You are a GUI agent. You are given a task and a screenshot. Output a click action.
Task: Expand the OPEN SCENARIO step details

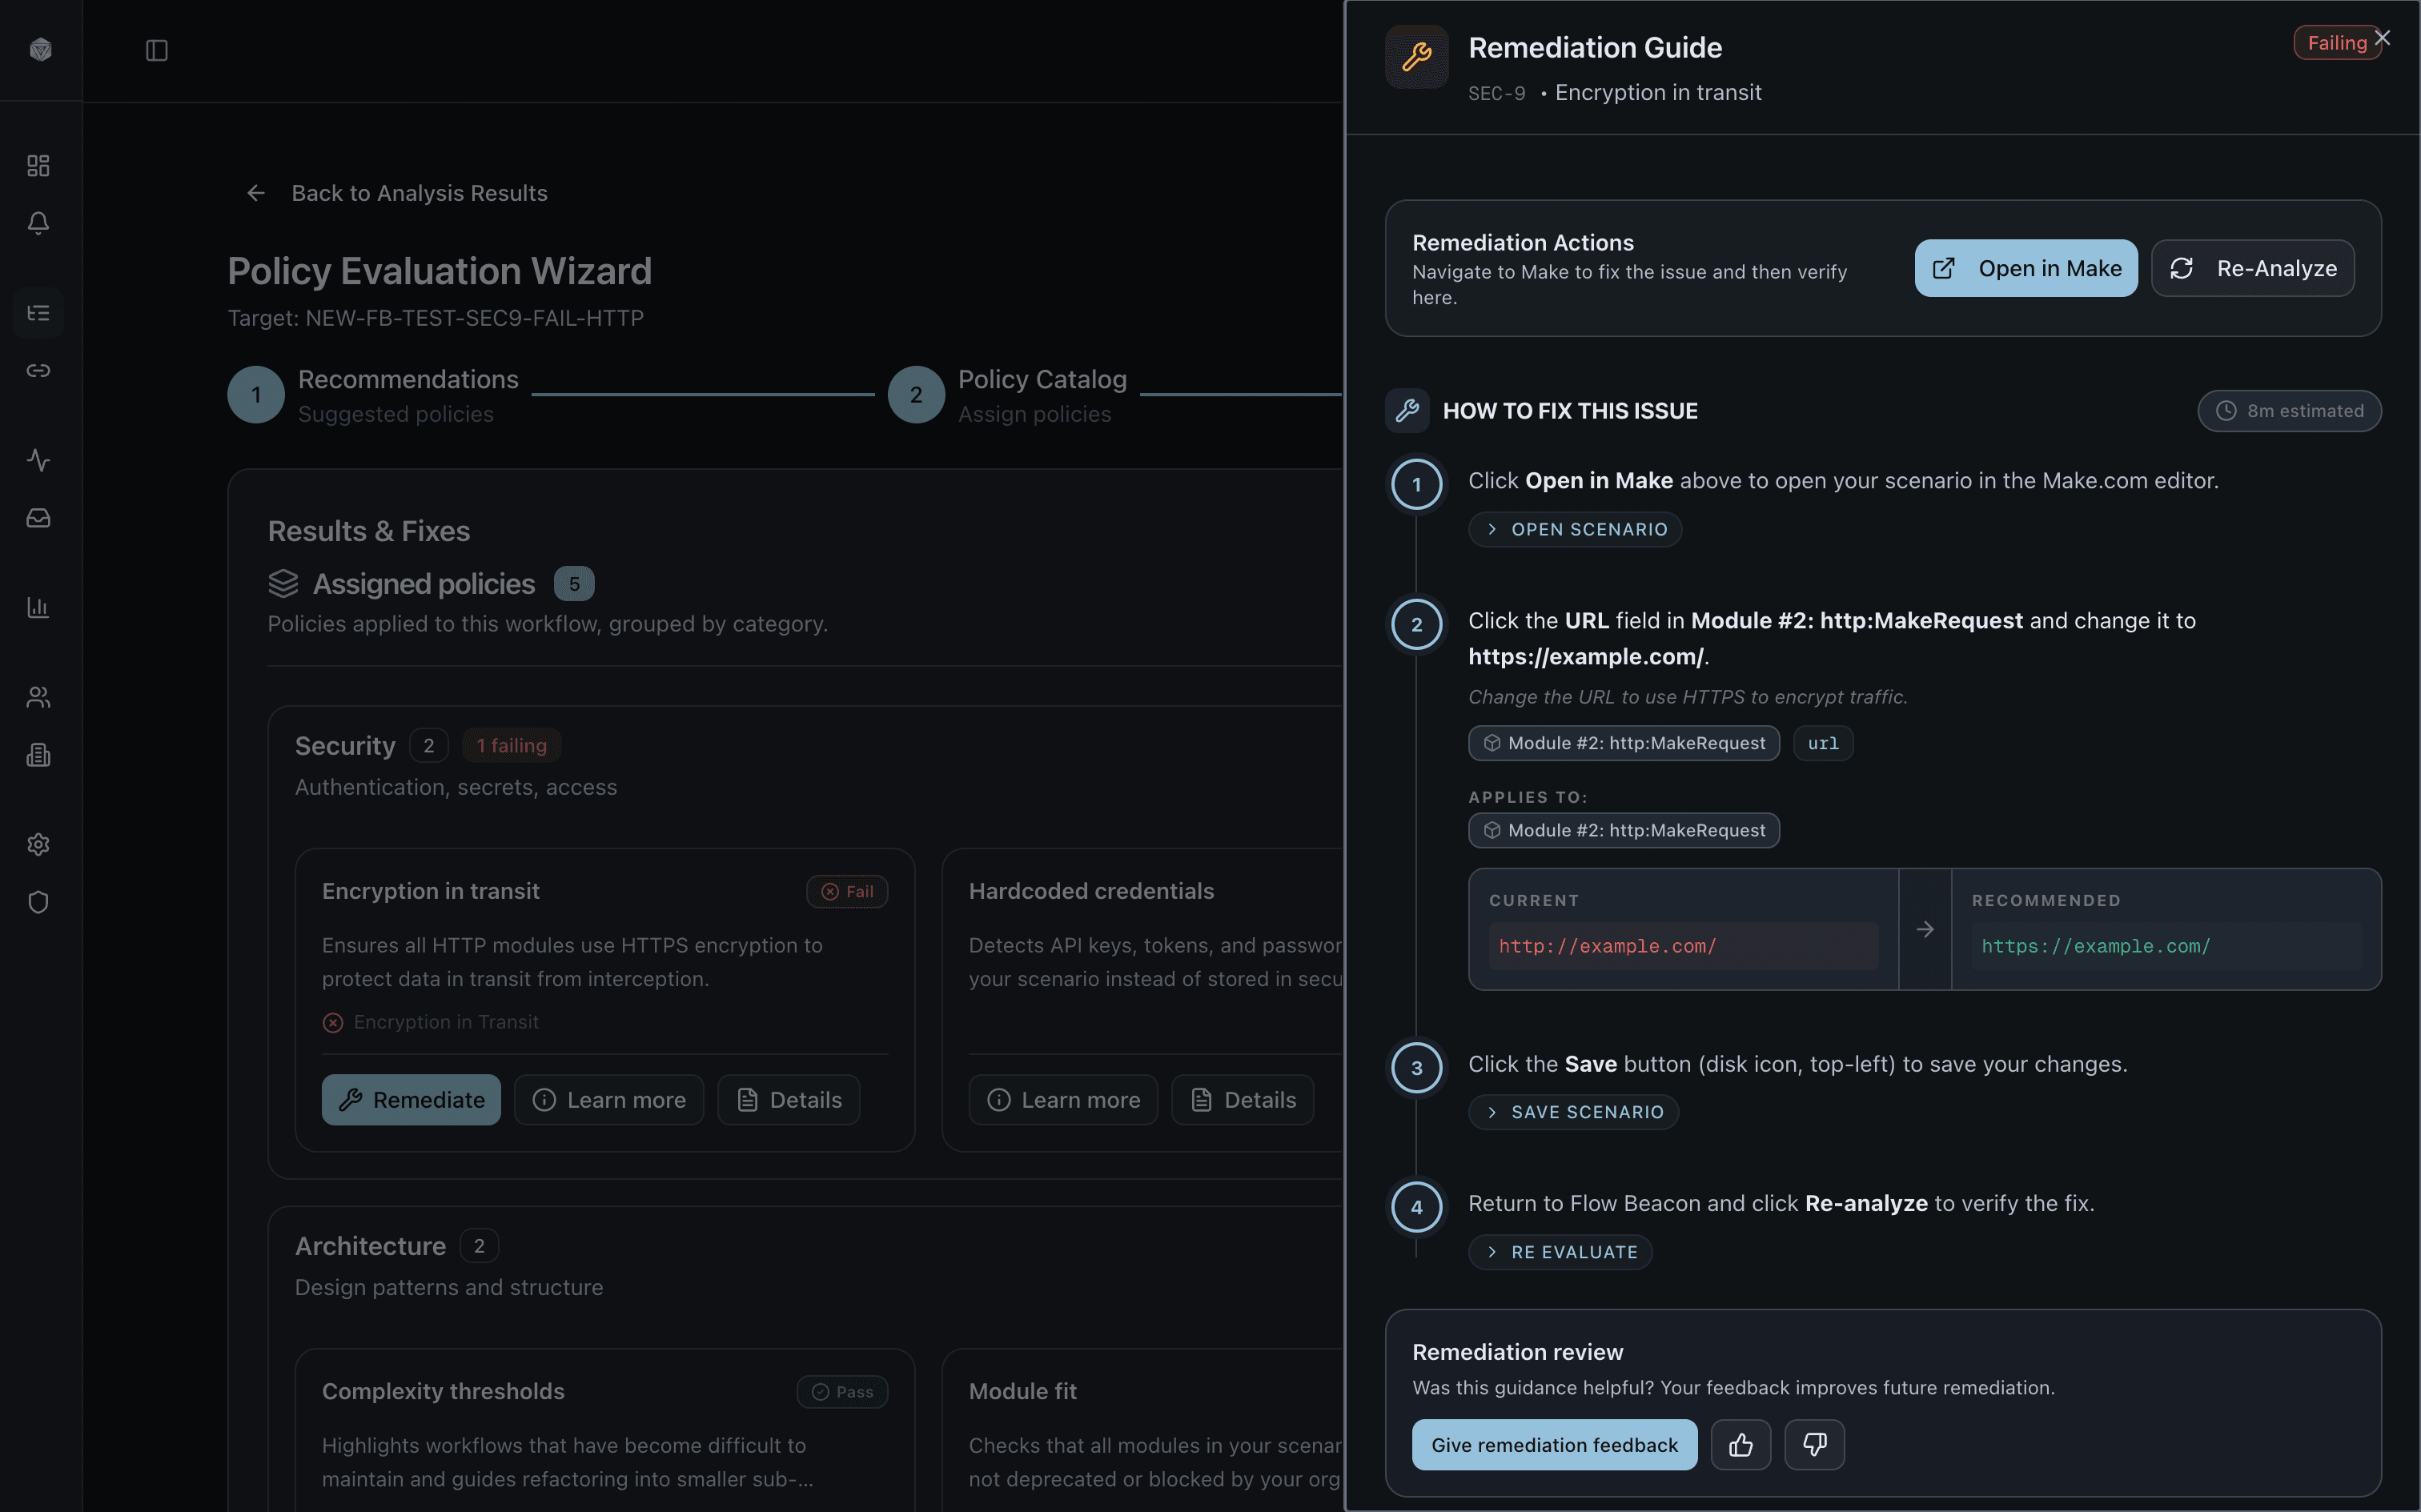[1575, 529]
